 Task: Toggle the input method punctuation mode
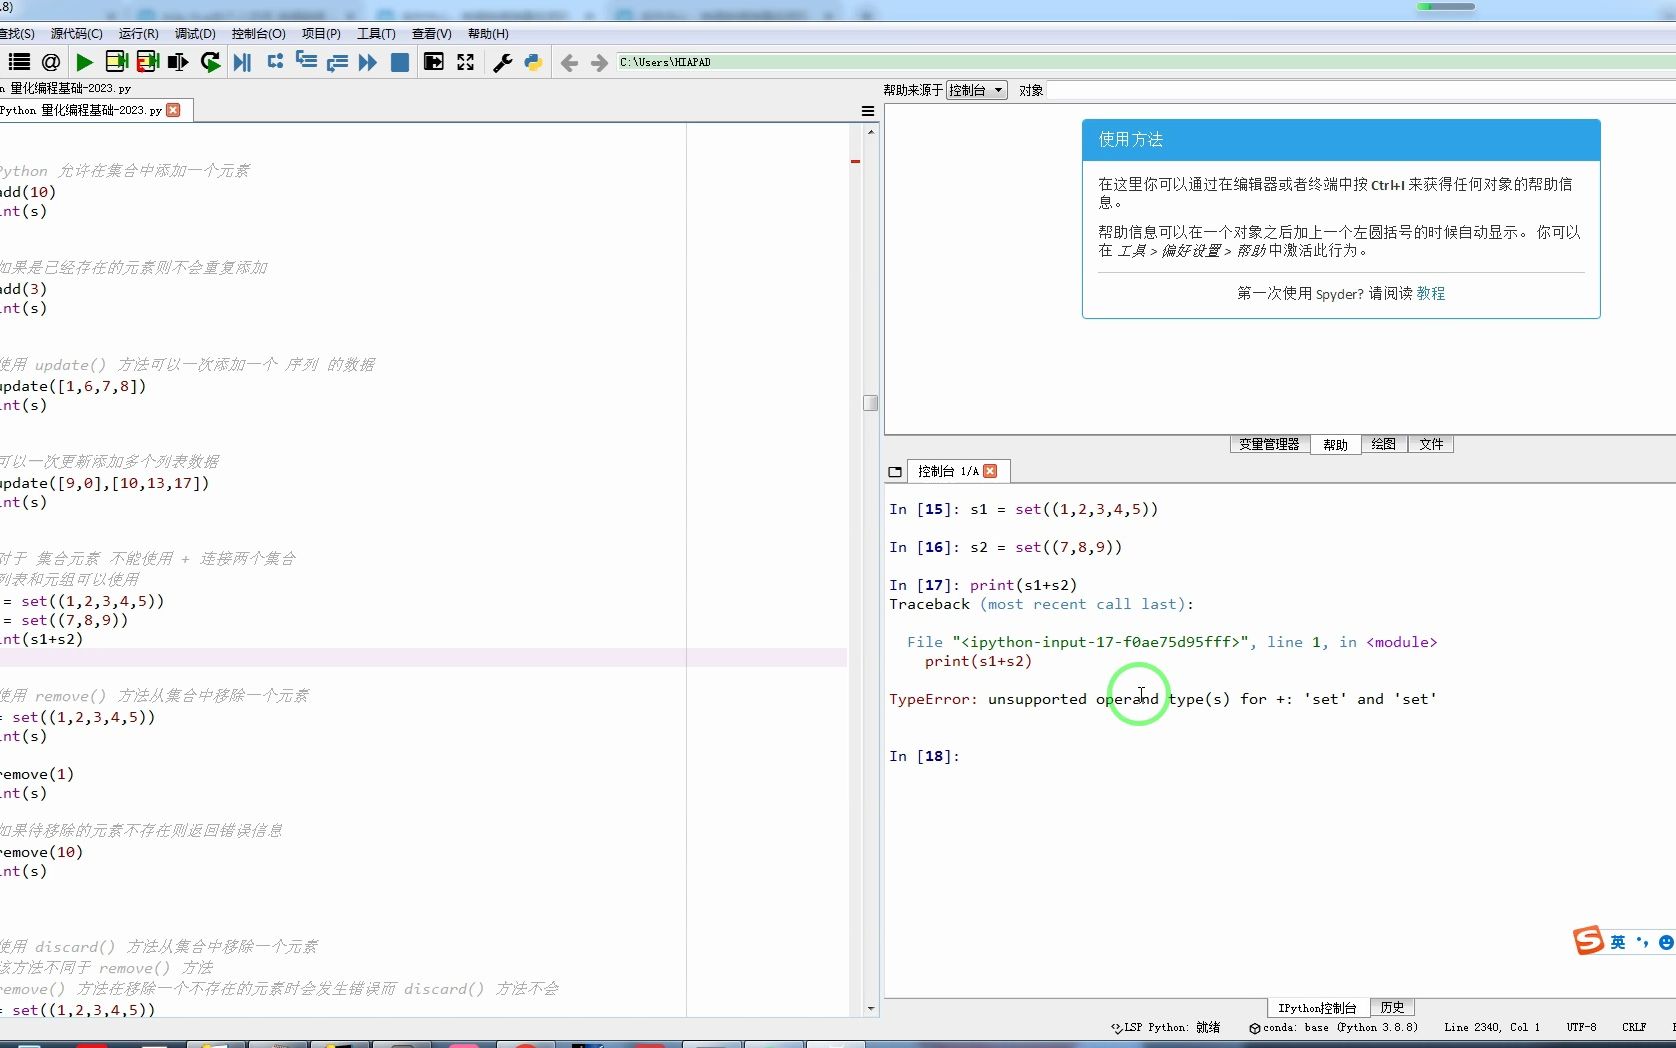point(1642,942)
